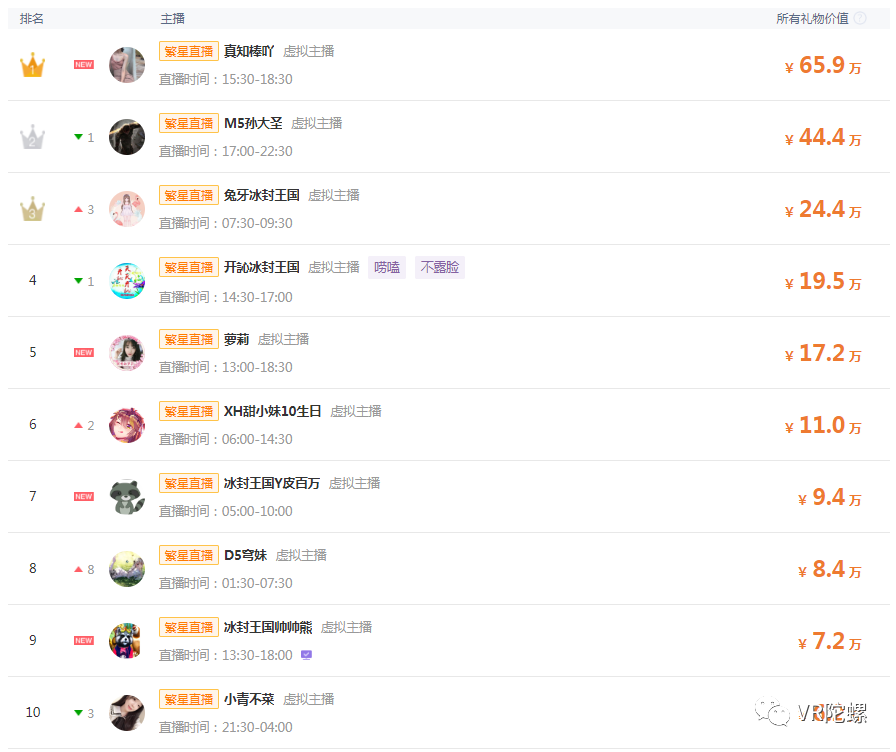Click 繁星直播 badge on 开沁冰封王国 row

pos(189,267)
